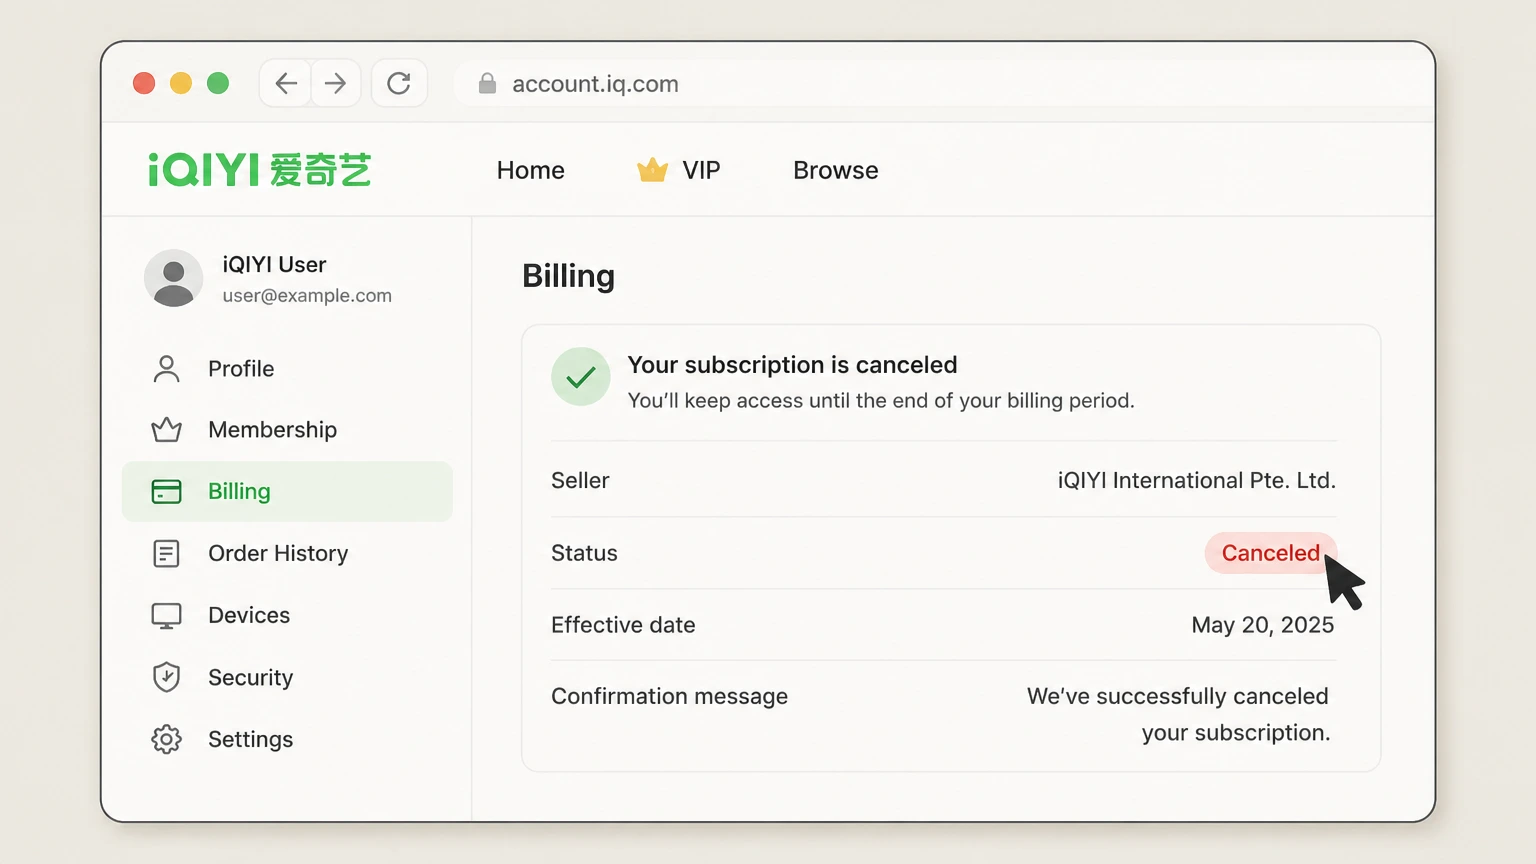Click the Membership crown icon
This screenshot has height=864, width=1536.
coord(166,430)
